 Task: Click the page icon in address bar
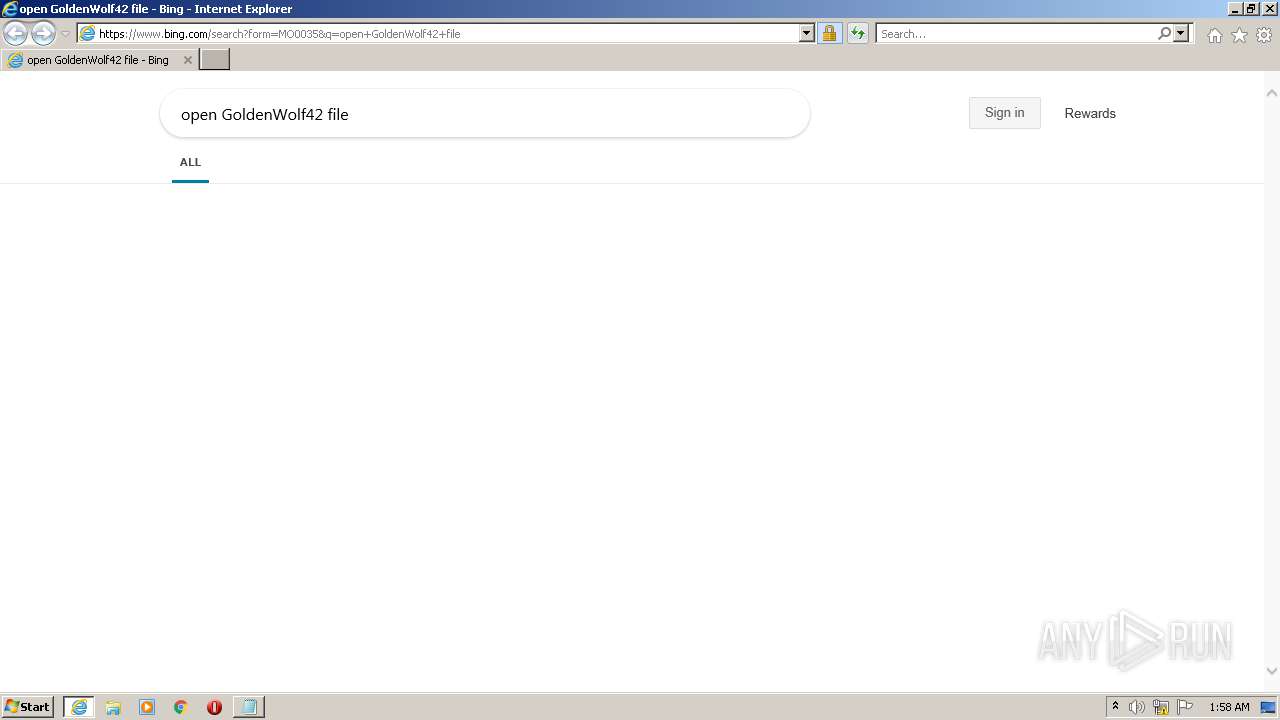point(88,33)
